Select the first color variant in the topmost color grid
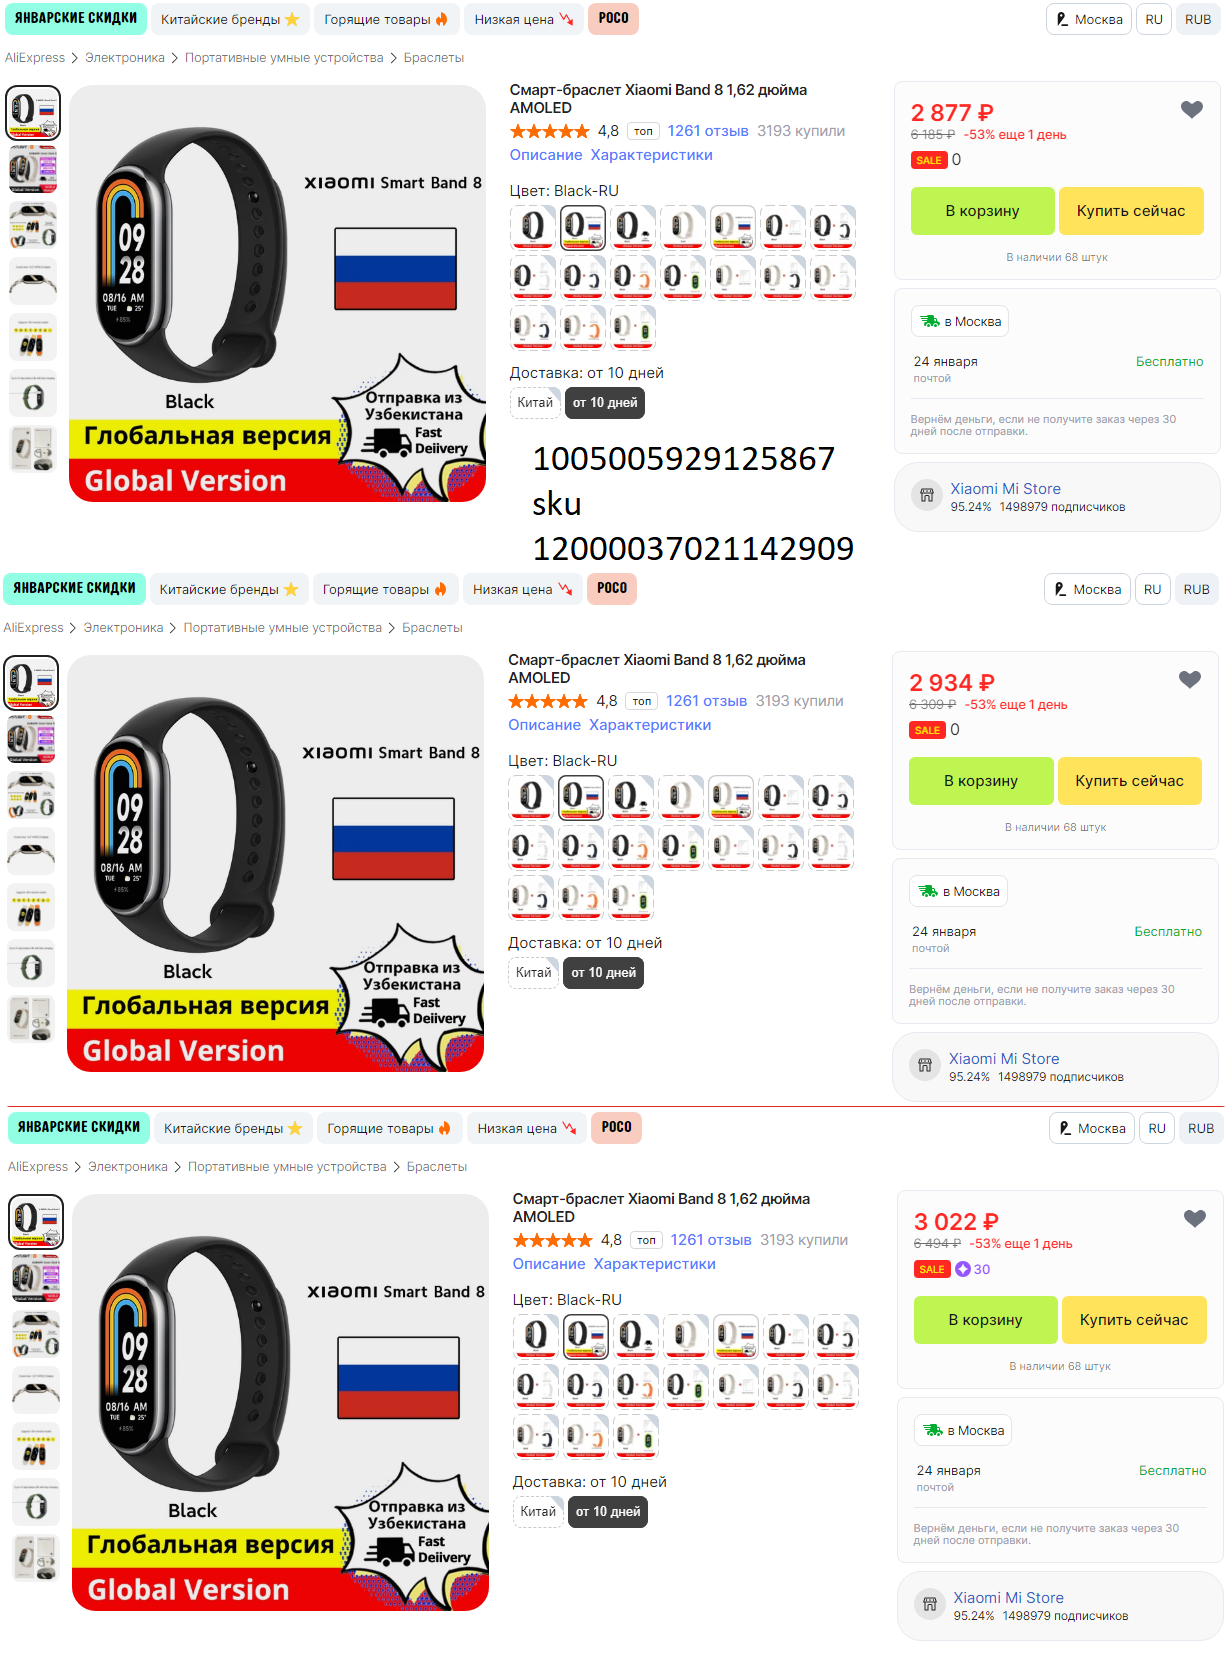This screenshot has height=1661, width=1230. [x=533, y=227]
